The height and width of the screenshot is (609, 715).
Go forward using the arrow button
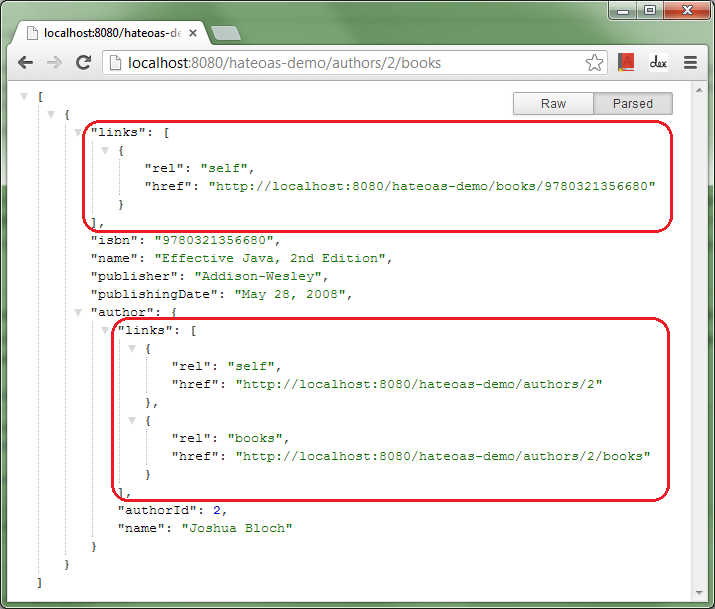[55, 62]
